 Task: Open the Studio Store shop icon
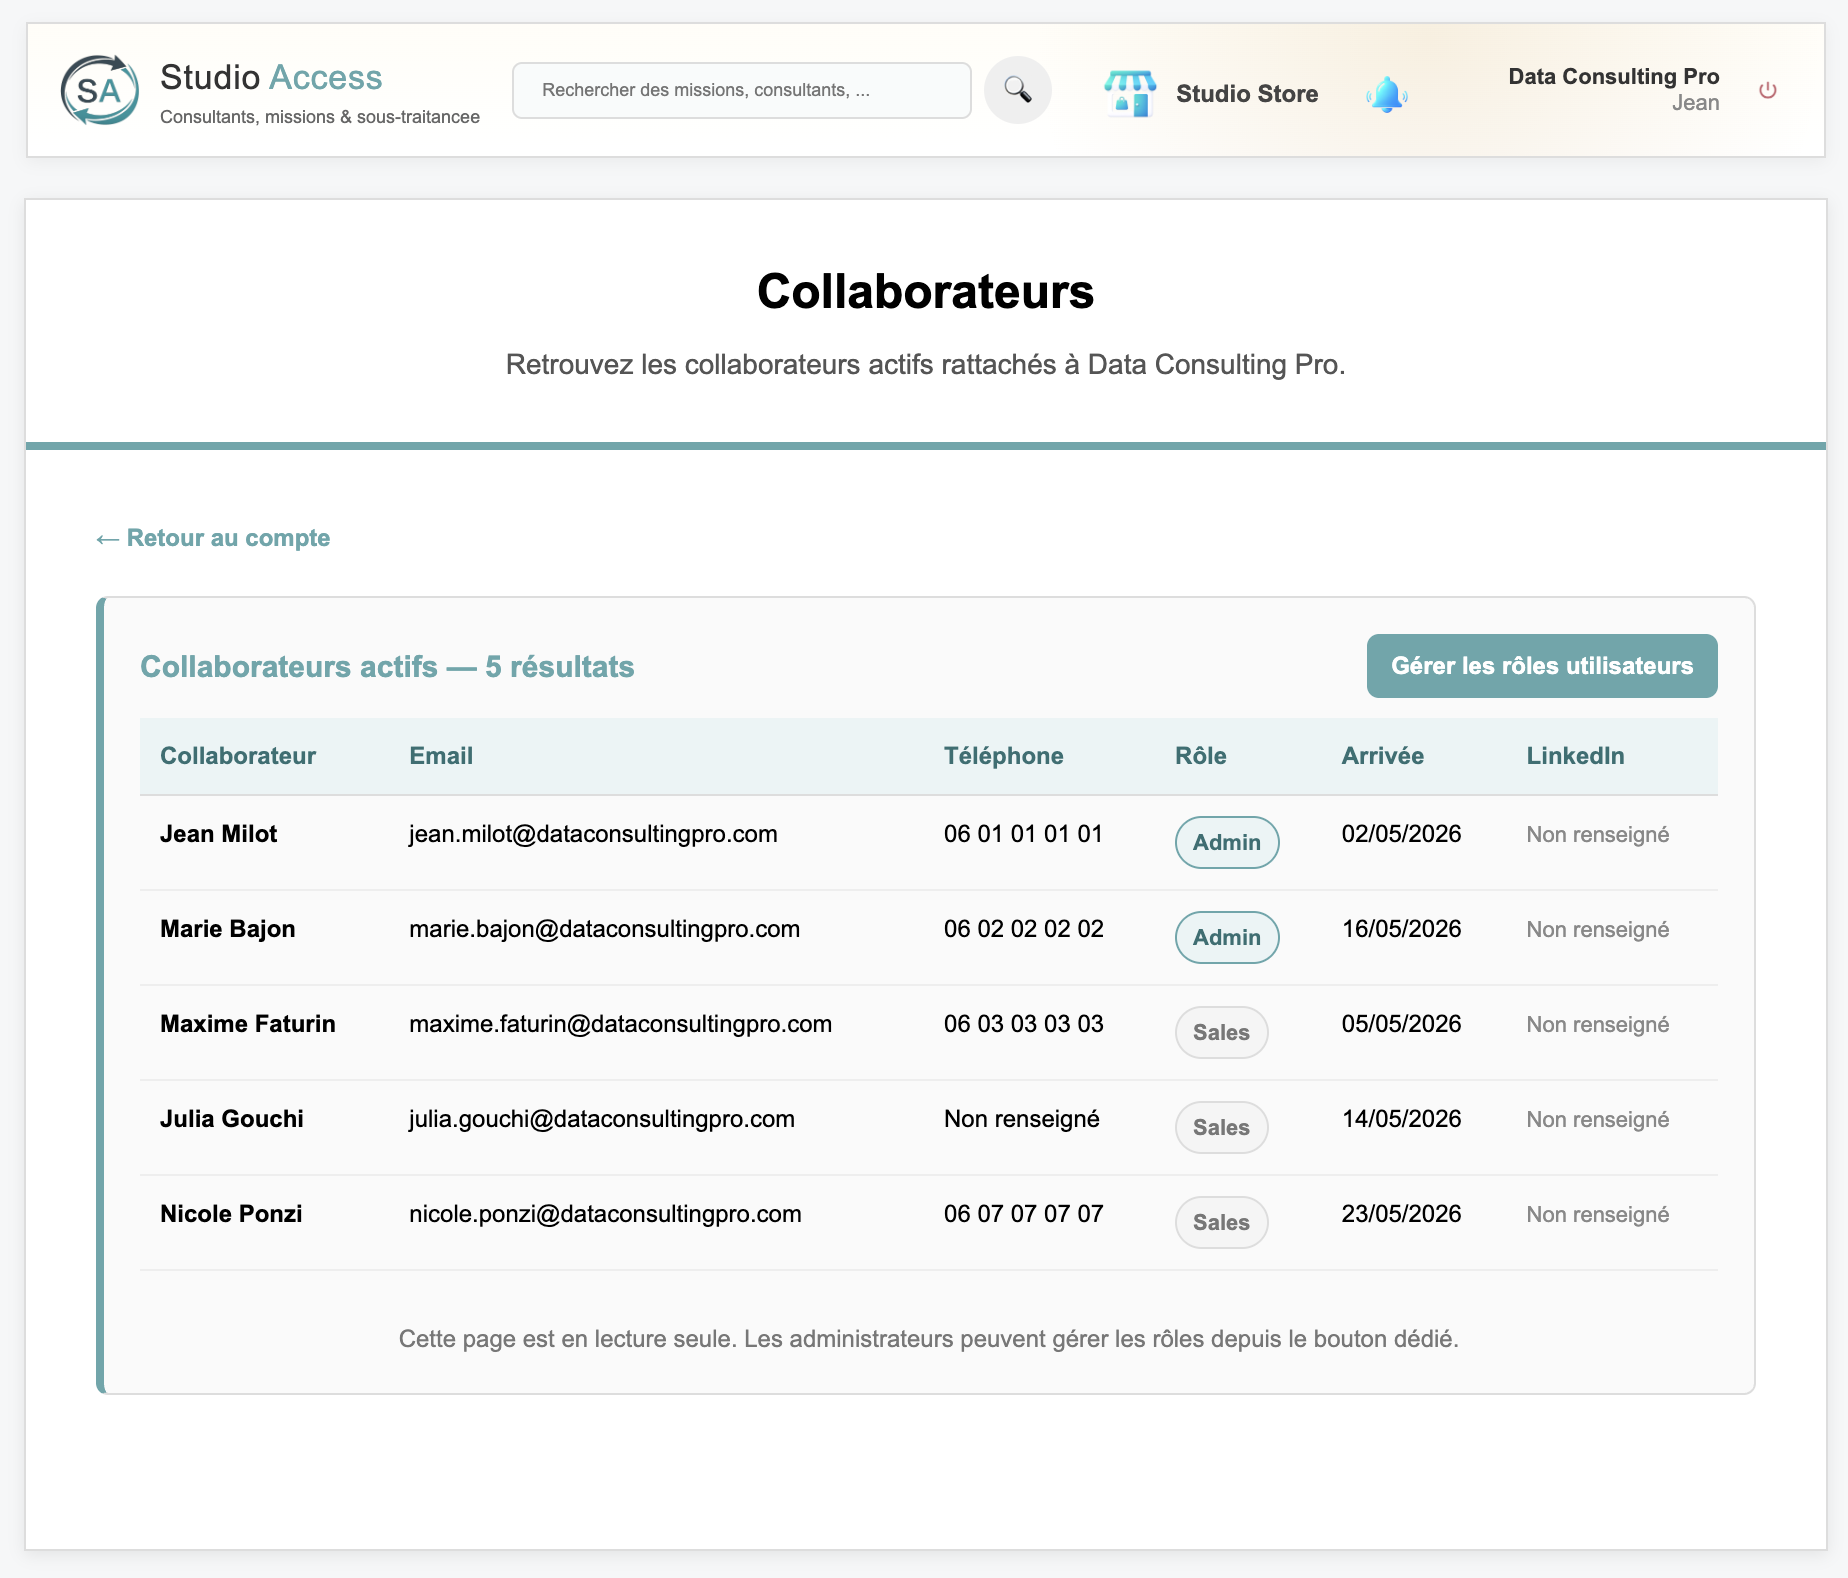(1130, 93)
